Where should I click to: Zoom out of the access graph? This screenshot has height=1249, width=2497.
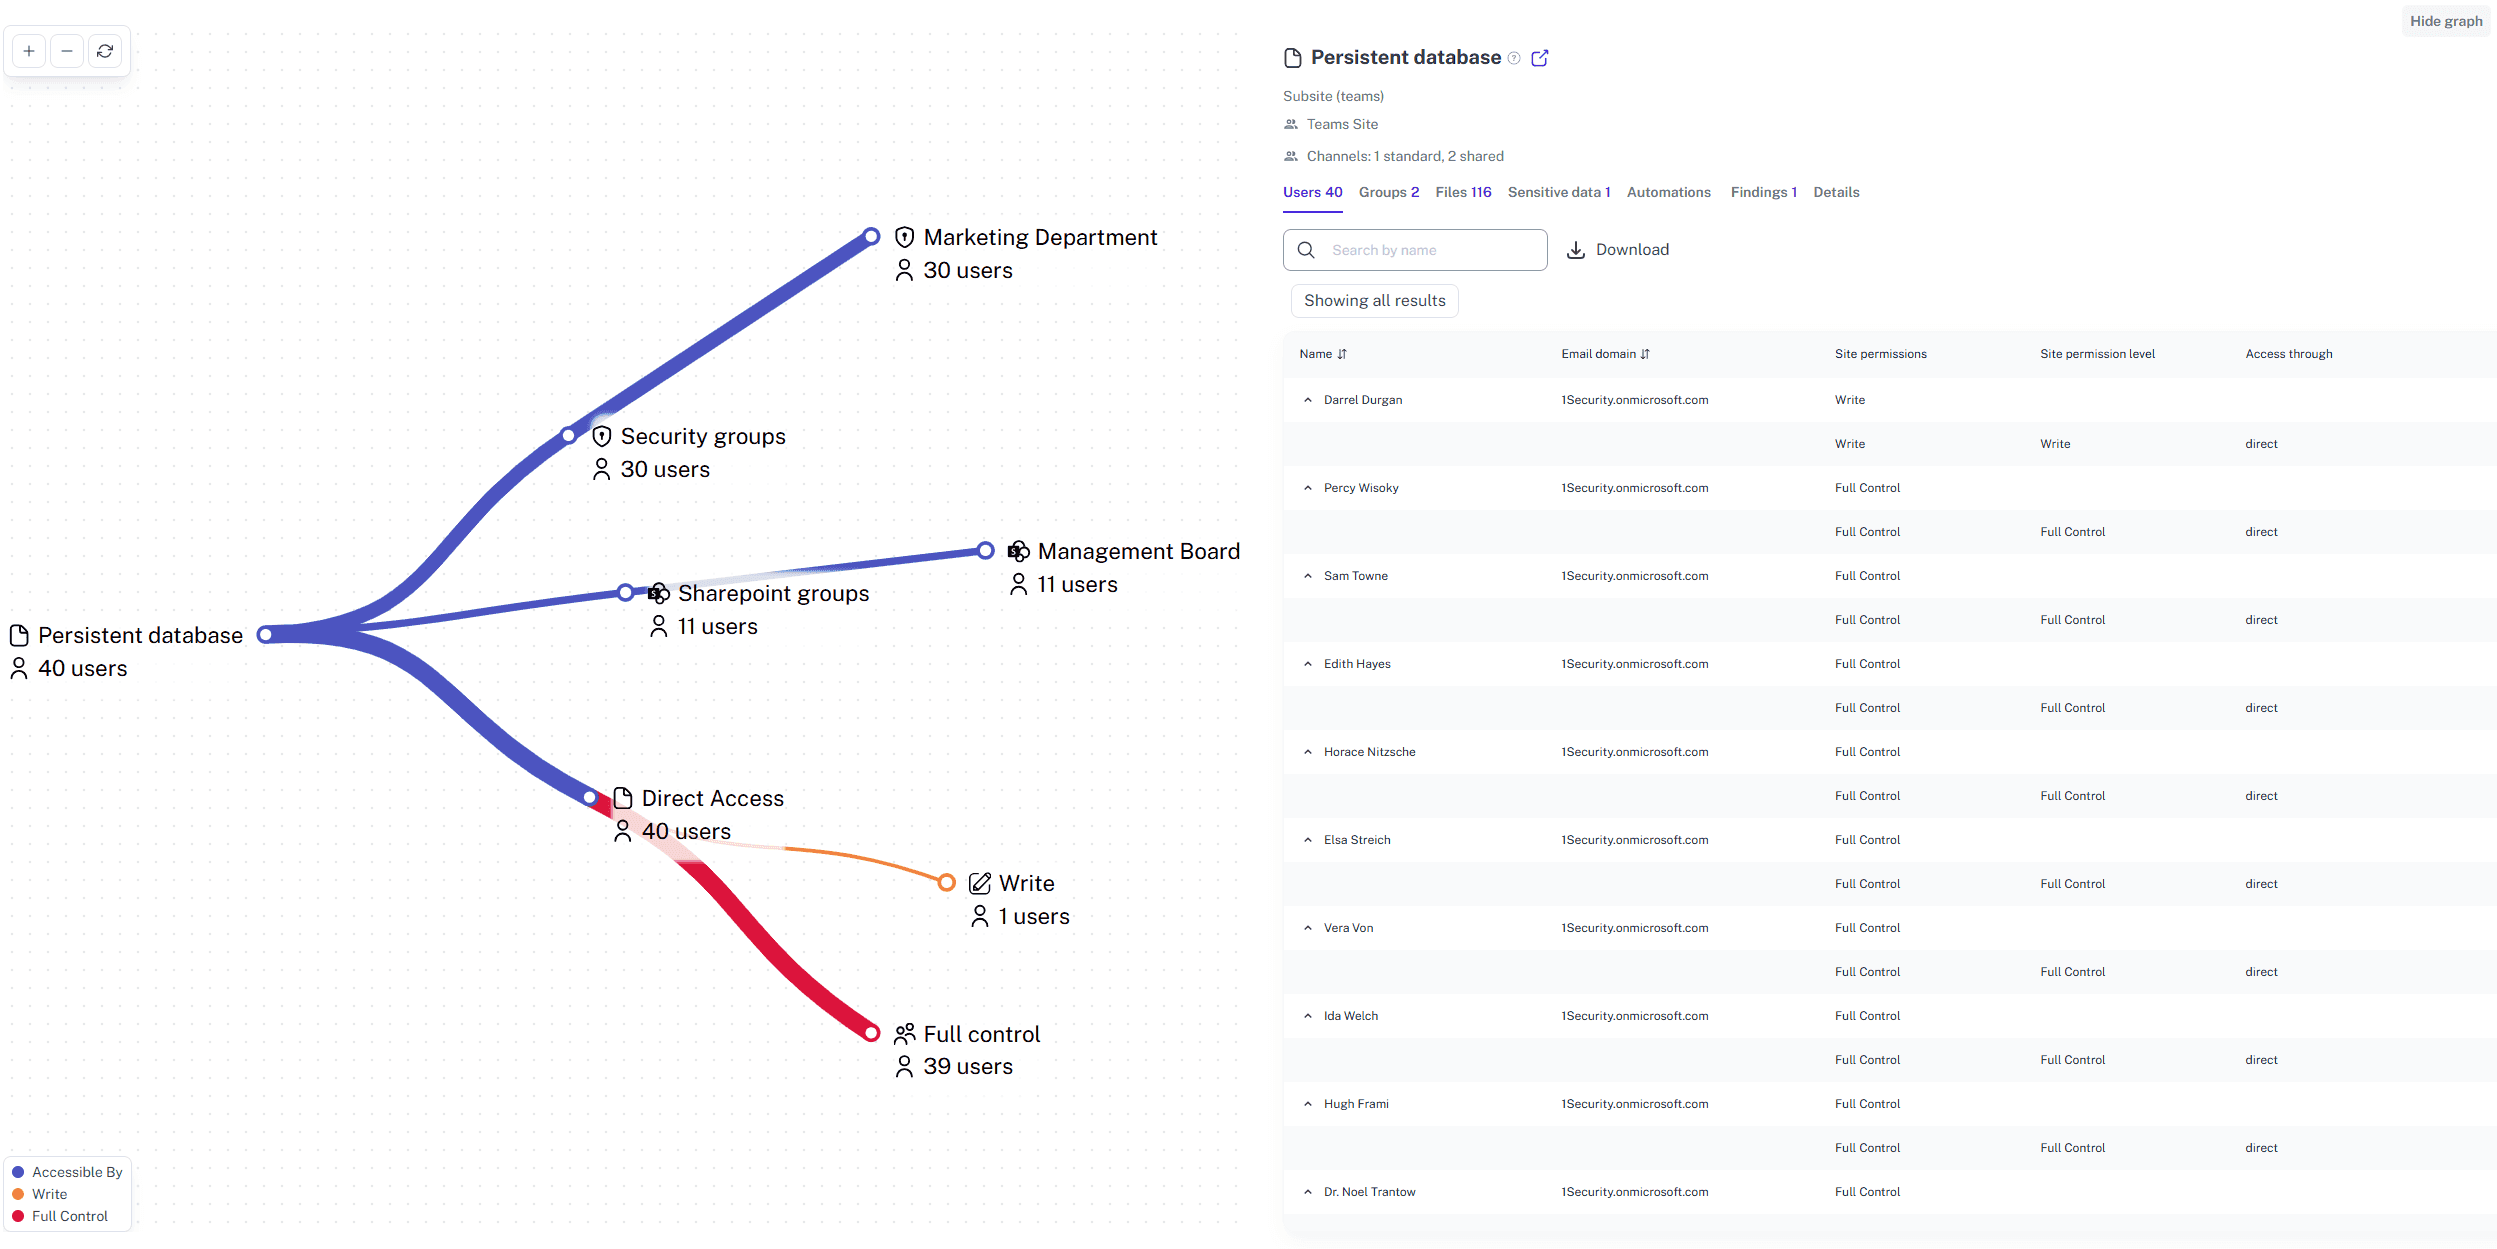[66, 50]
